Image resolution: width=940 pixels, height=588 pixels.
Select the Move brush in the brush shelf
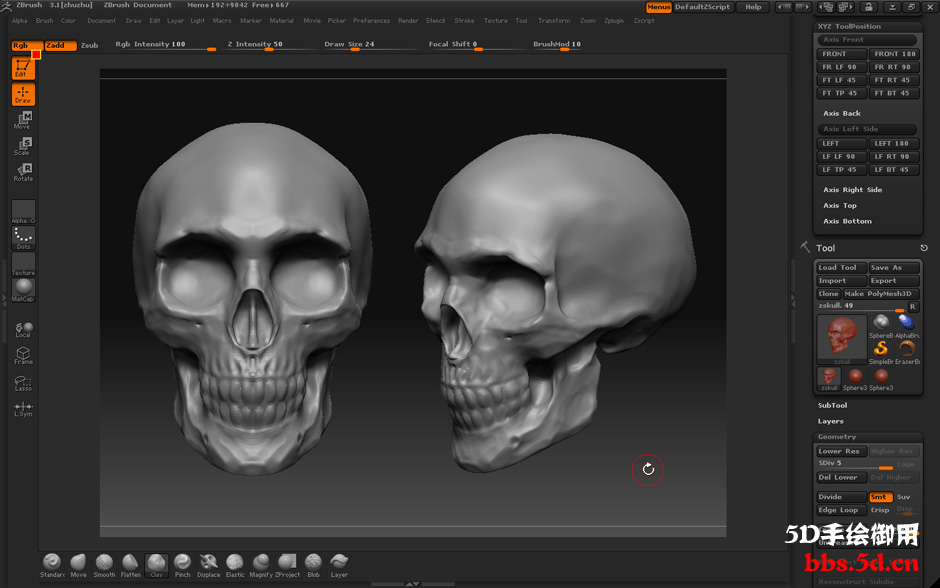coord(78,565)
